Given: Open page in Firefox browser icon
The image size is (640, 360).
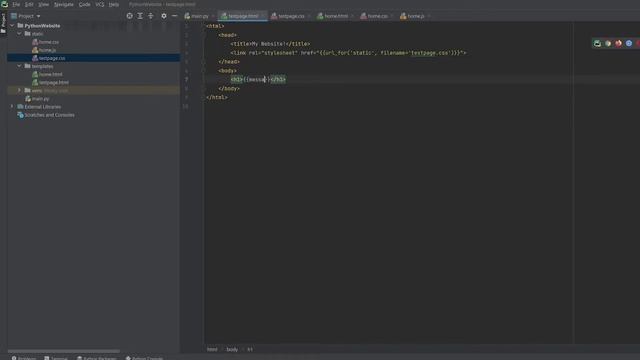Looking at the screenshot, I should (618, 43).
